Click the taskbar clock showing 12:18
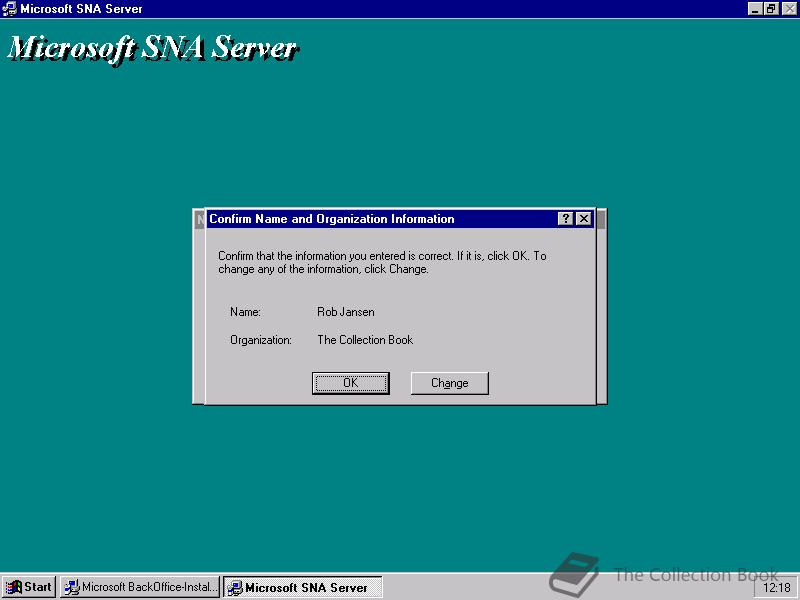Viewport: 800px width, 600px height. coord(777,588)
